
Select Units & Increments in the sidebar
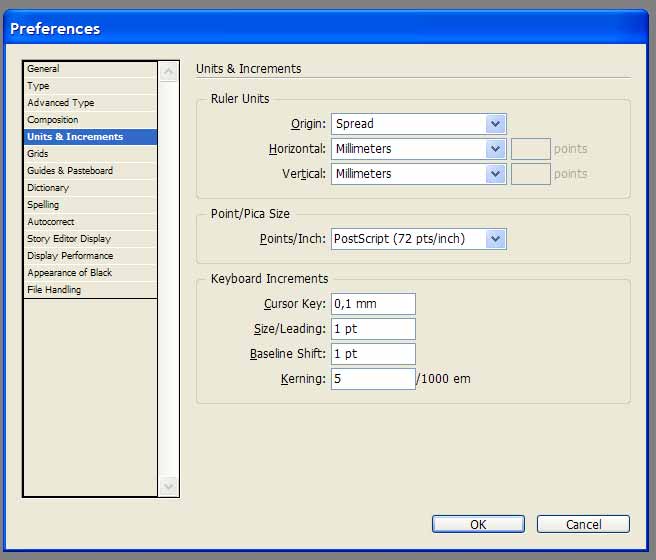[x=90, y=137]
